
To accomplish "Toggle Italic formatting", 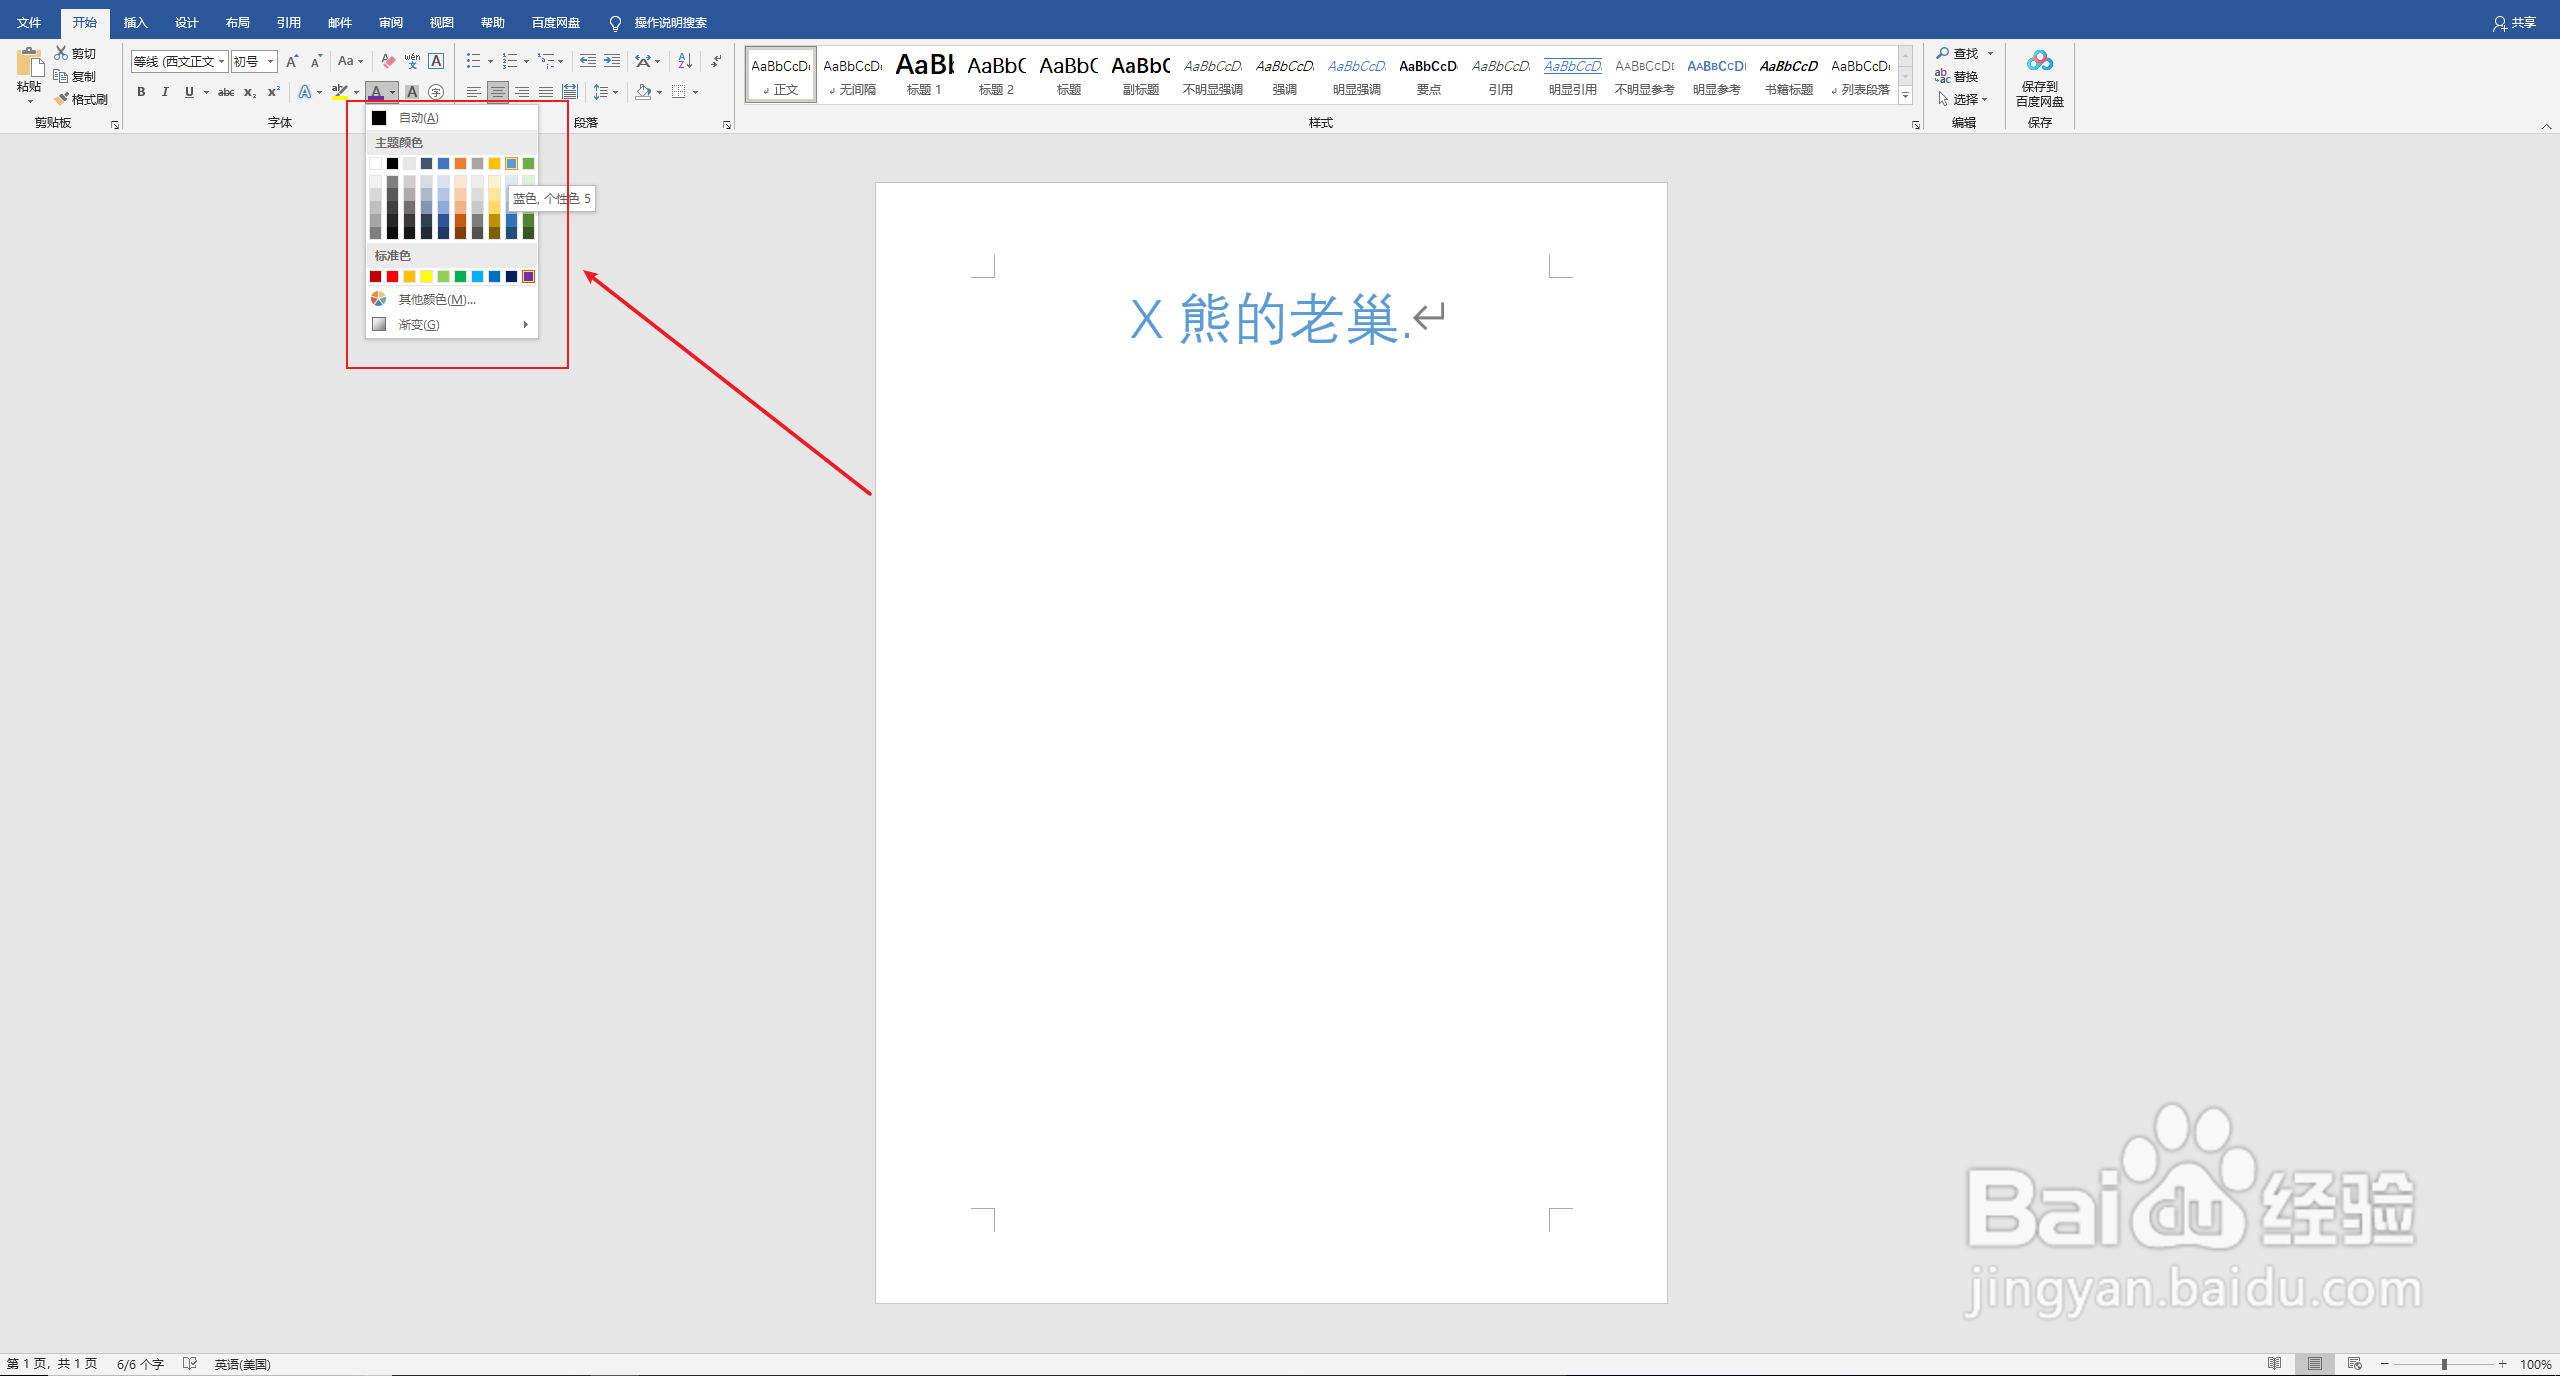I will click(165, 92).
